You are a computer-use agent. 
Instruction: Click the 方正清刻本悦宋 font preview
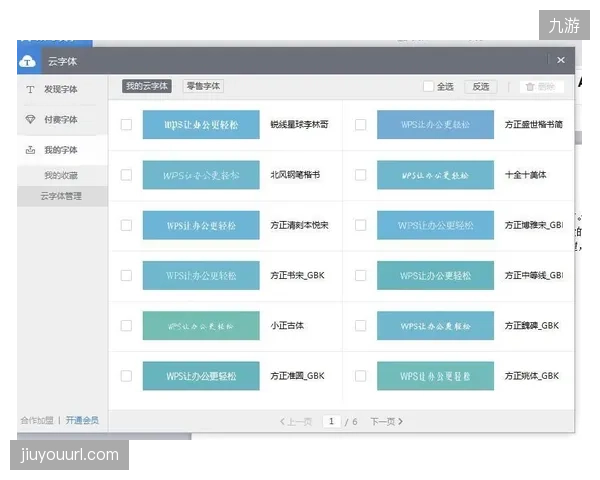point(201,225)
